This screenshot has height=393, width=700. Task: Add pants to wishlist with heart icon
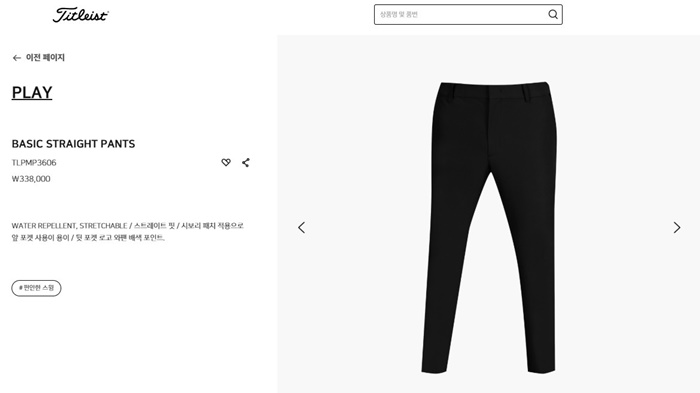[226, 163]
